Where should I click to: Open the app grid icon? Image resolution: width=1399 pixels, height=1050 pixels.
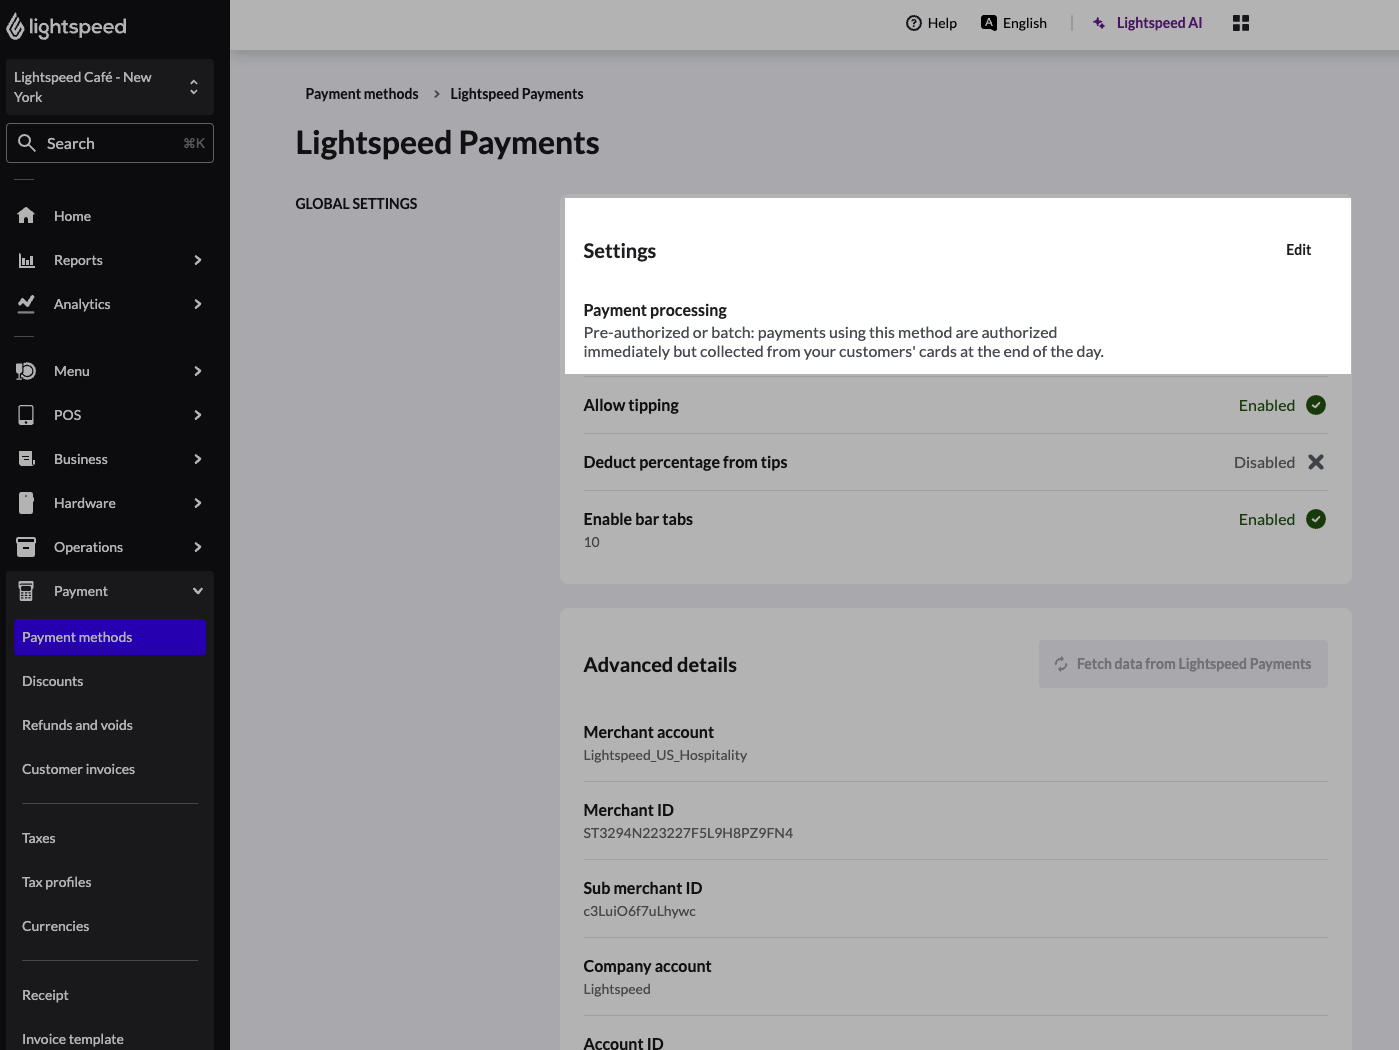point(1241,23)
